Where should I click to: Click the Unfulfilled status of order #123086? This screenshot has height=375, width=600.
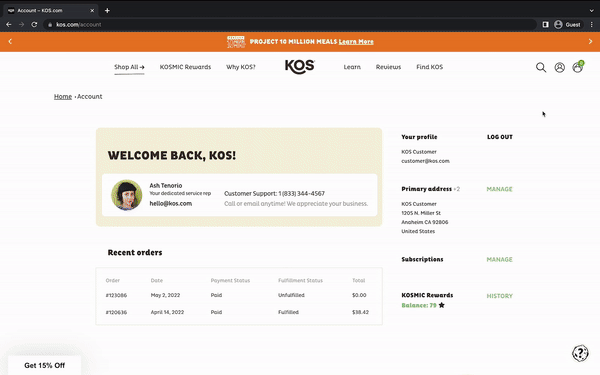click(x=291, y=295)
